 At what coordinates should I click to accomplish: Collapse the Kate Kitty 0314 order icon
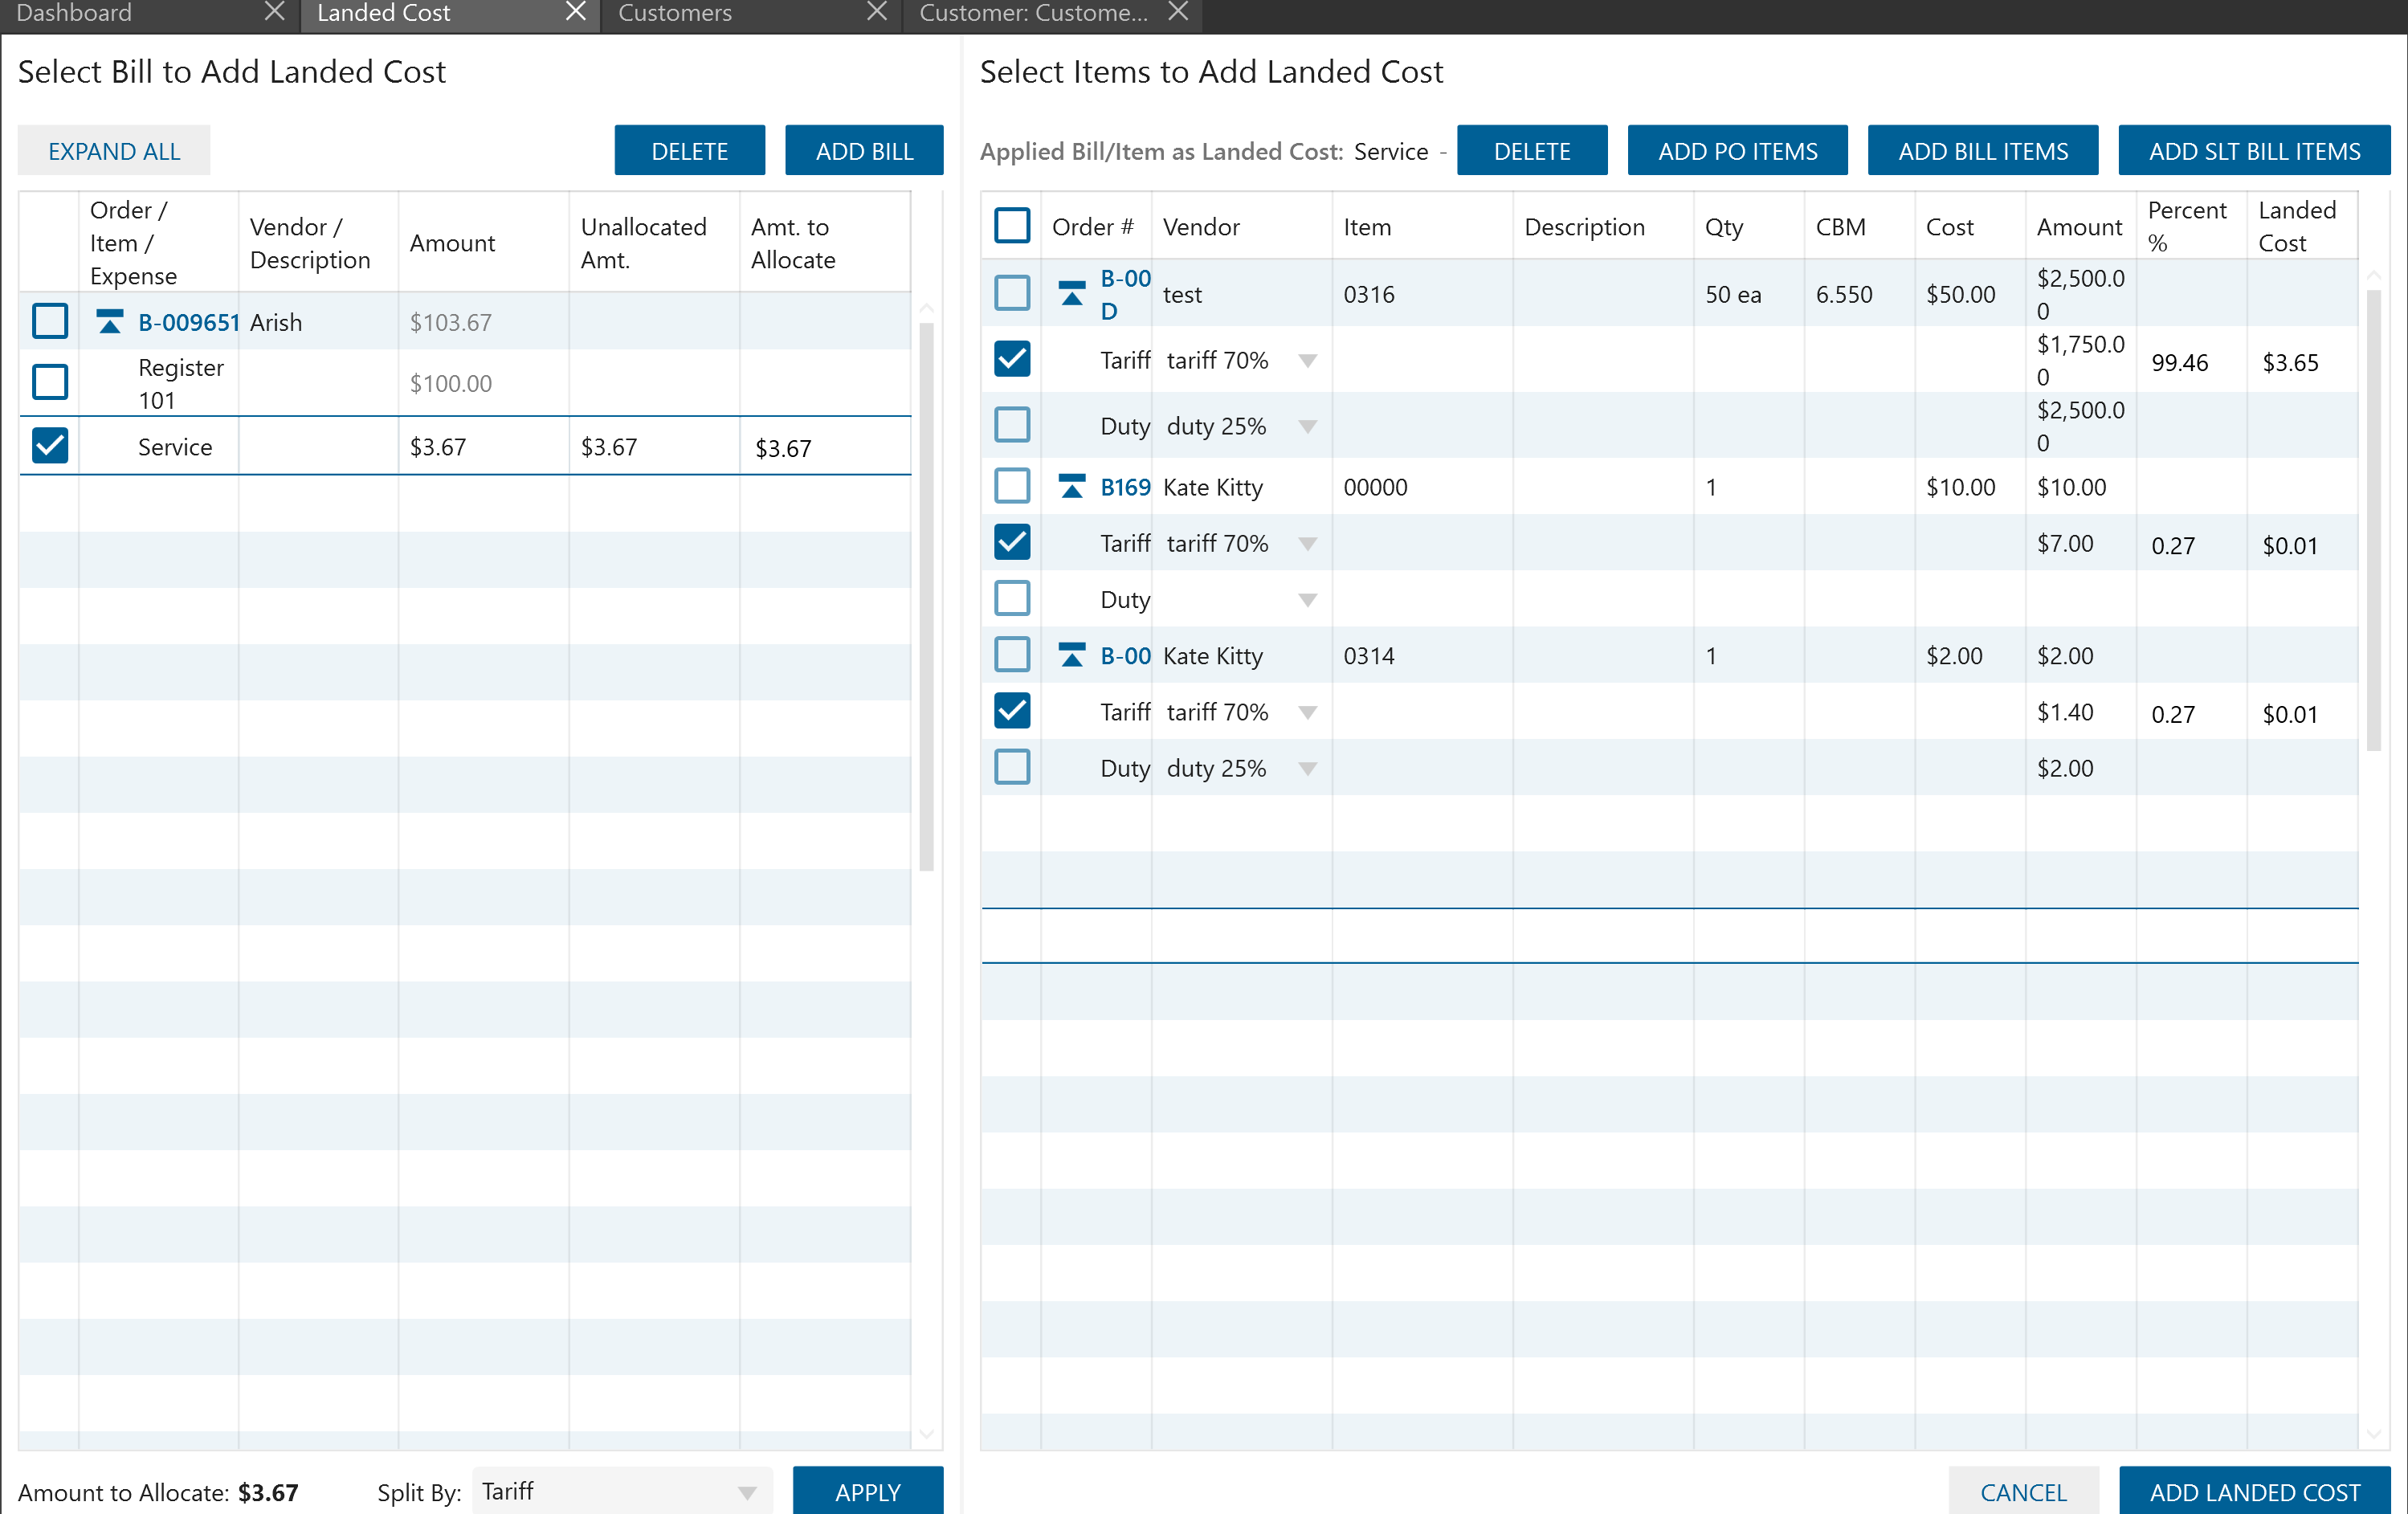tap(1071, 656)
